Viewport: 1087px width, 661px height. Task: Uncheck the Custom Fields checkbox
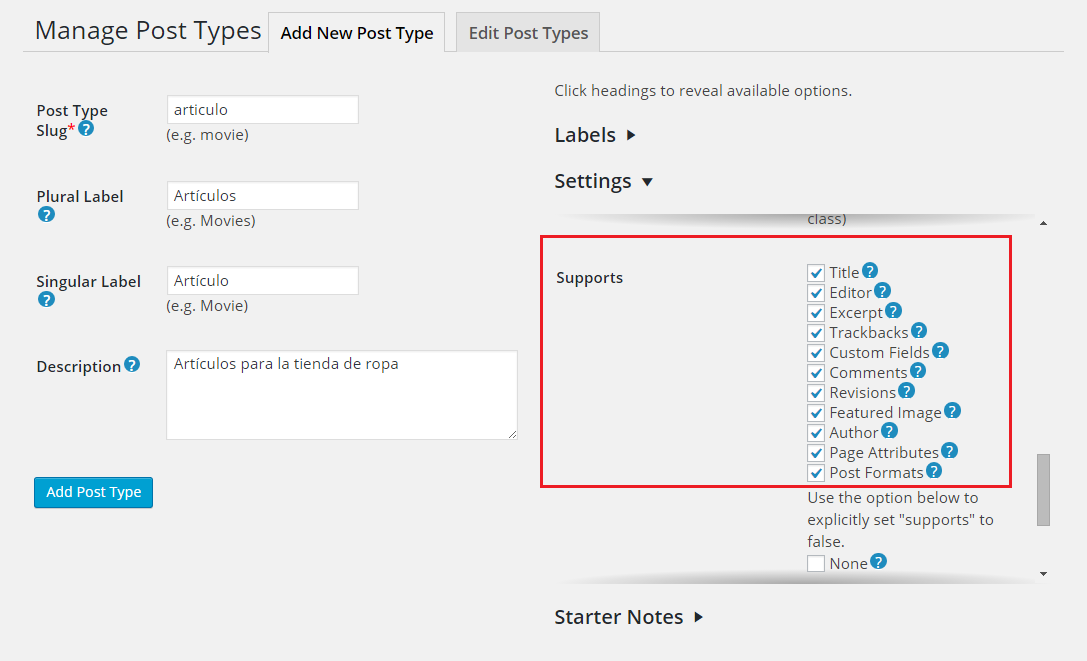tap(816, 353)
